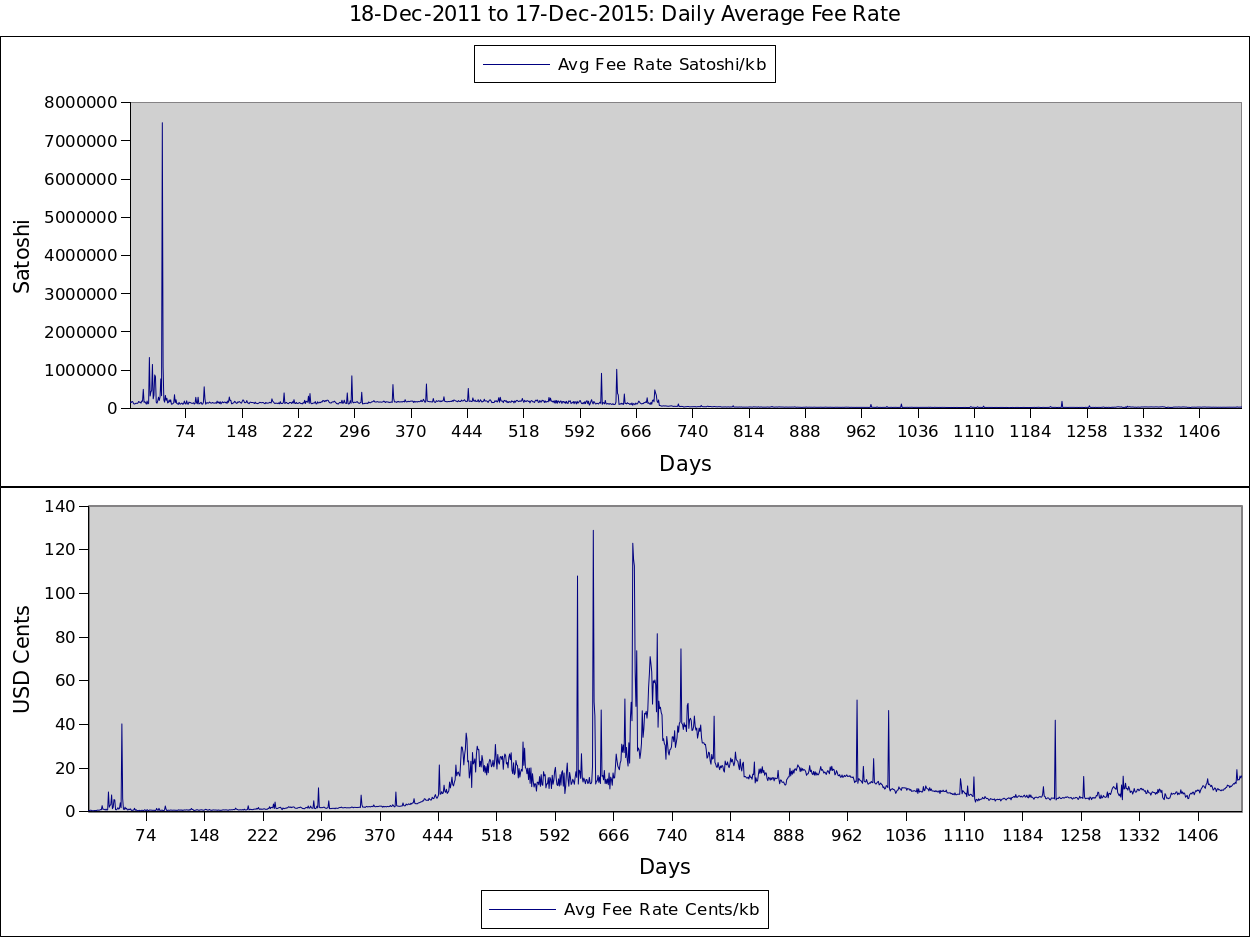Click the 1036 day tick label on bottom chart
1250x937 pixels.
tap(905, 835)
